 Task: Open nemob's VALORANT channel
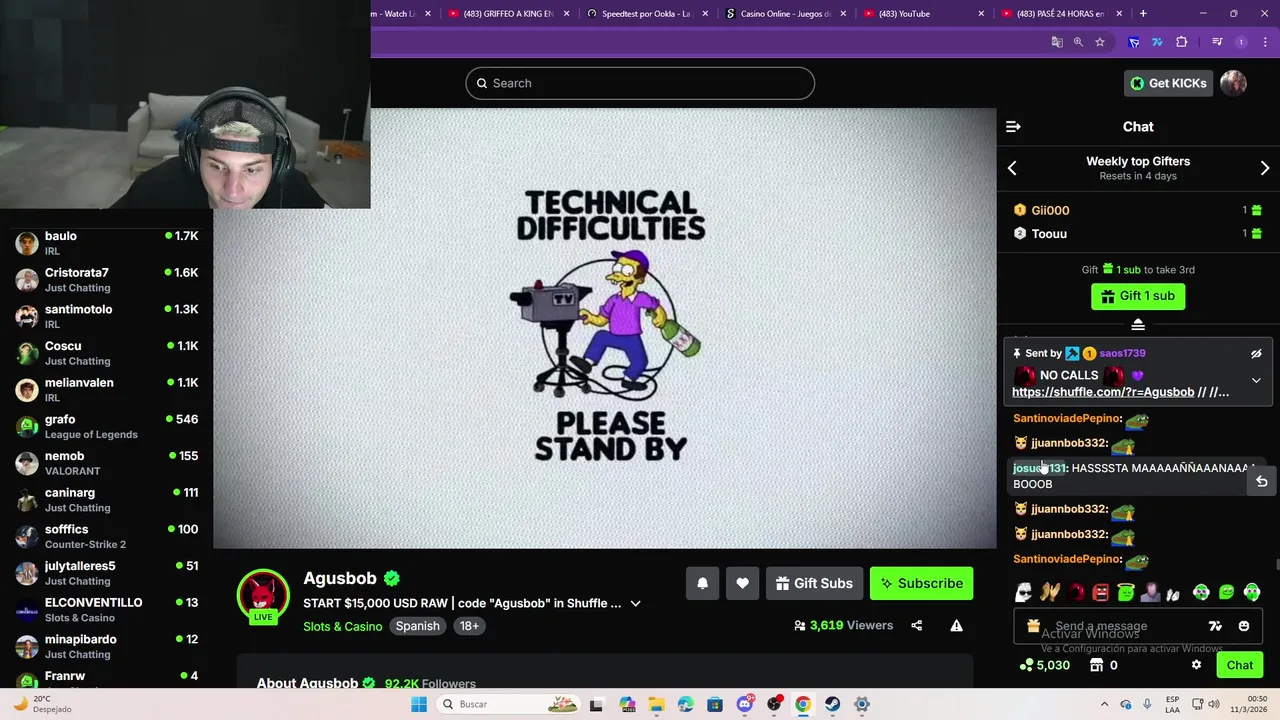[x=106, y=463]
